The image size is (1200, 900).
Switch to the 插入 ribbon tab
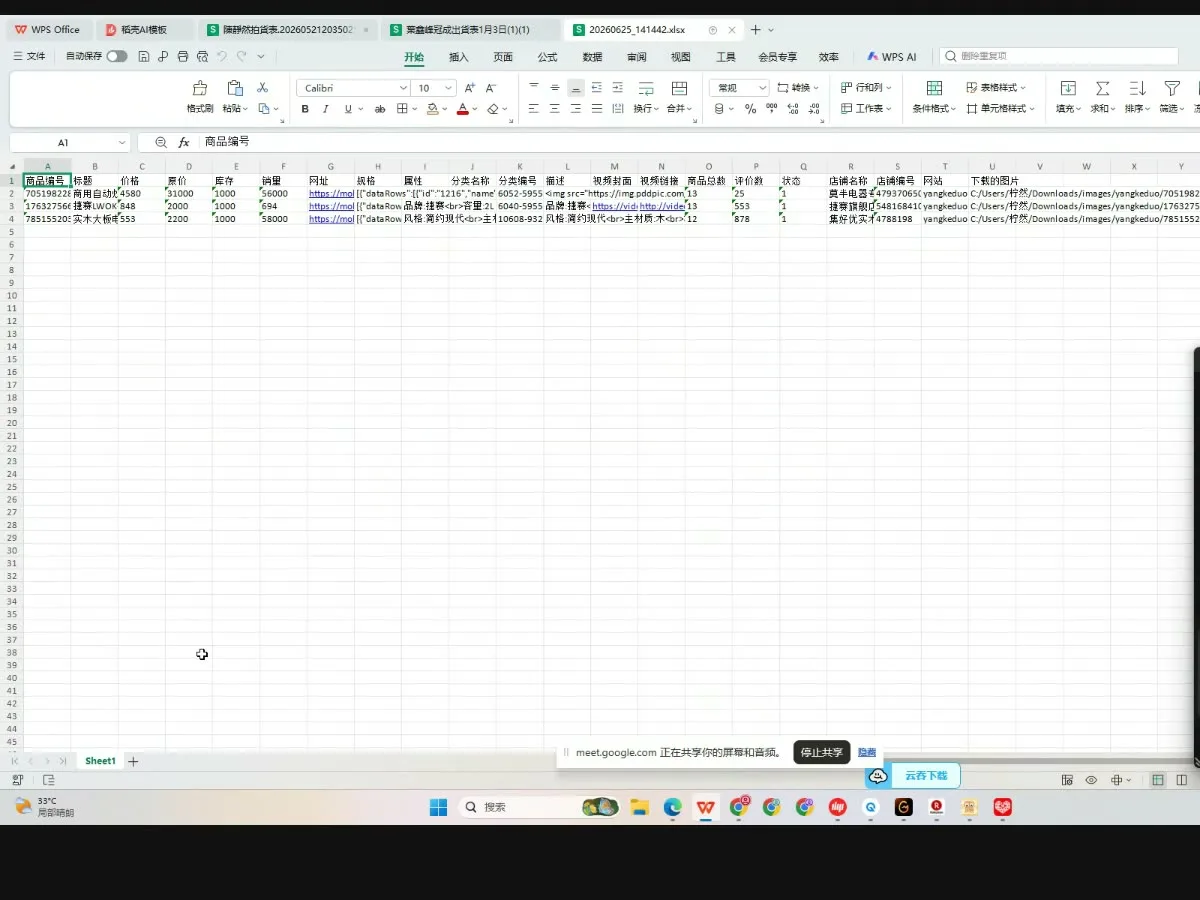(x=459, y=57)
